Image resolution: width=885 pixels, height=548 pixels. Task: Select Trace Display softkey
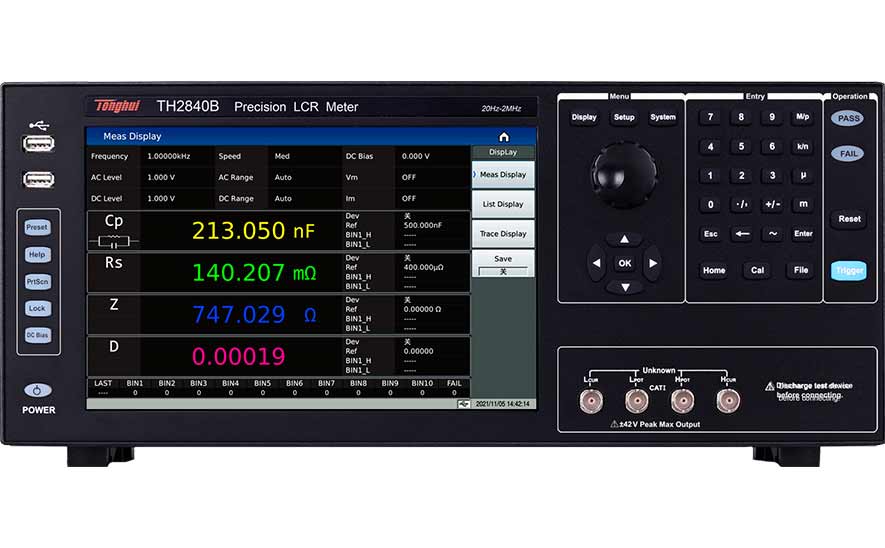point(503,234)
